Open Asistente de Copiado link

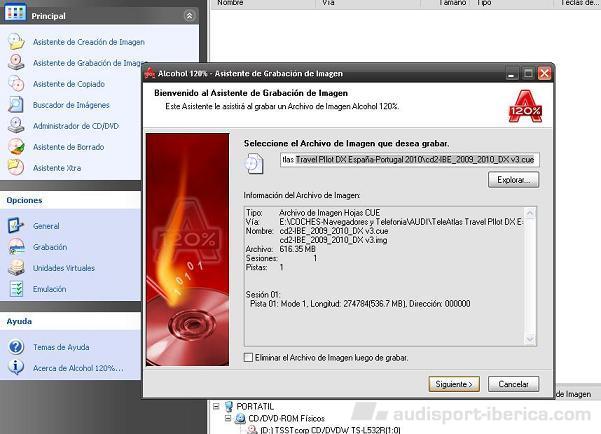tap(69, 84)
